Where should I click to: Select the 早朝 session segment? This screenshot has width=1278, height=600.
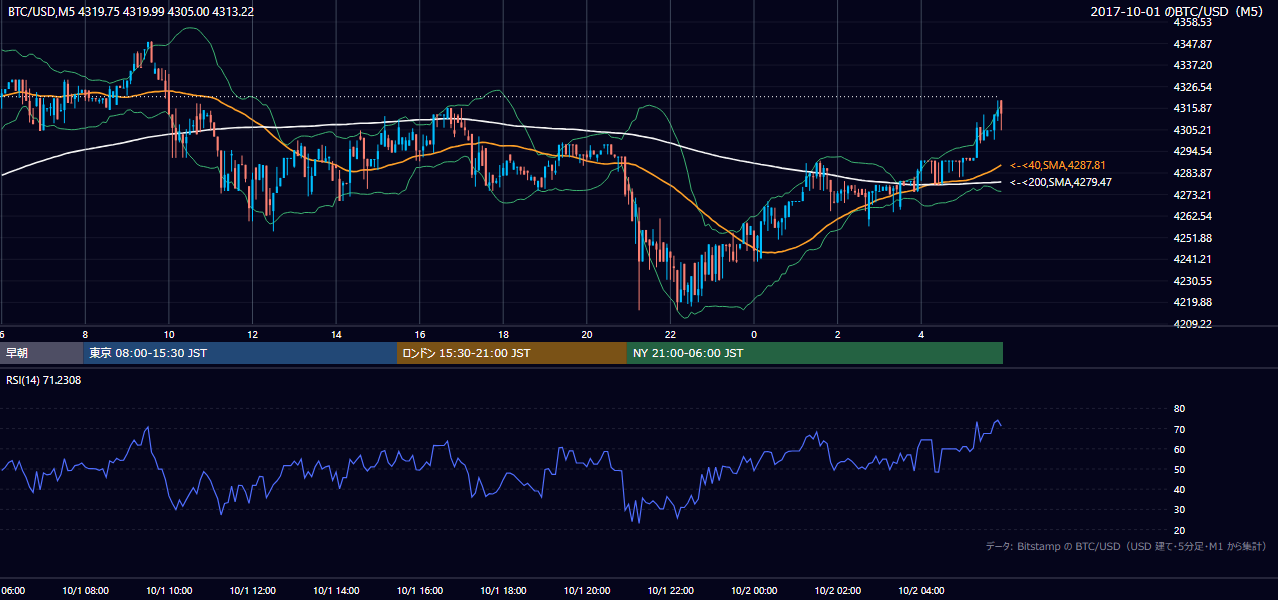tap(42, 353)
